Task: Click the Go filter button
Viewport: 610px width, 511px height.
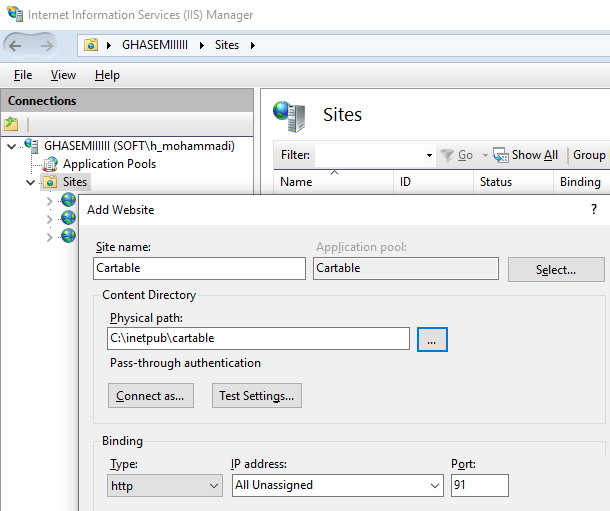Action: [465, 155]
